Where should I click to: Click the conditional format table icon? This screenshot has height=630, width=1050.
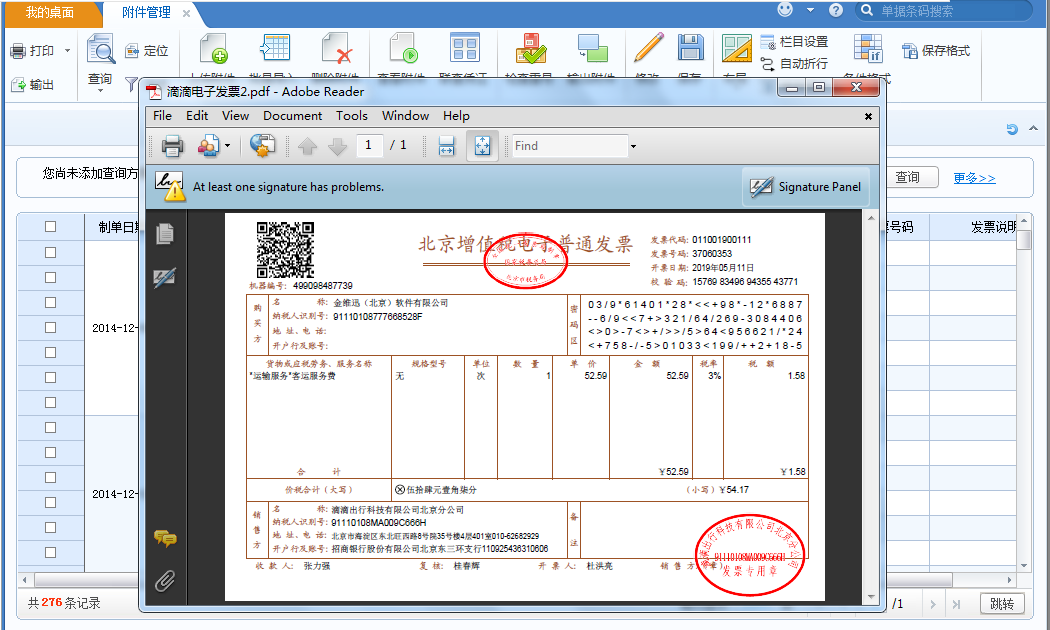pyautogui.click(x=868, y=48)
